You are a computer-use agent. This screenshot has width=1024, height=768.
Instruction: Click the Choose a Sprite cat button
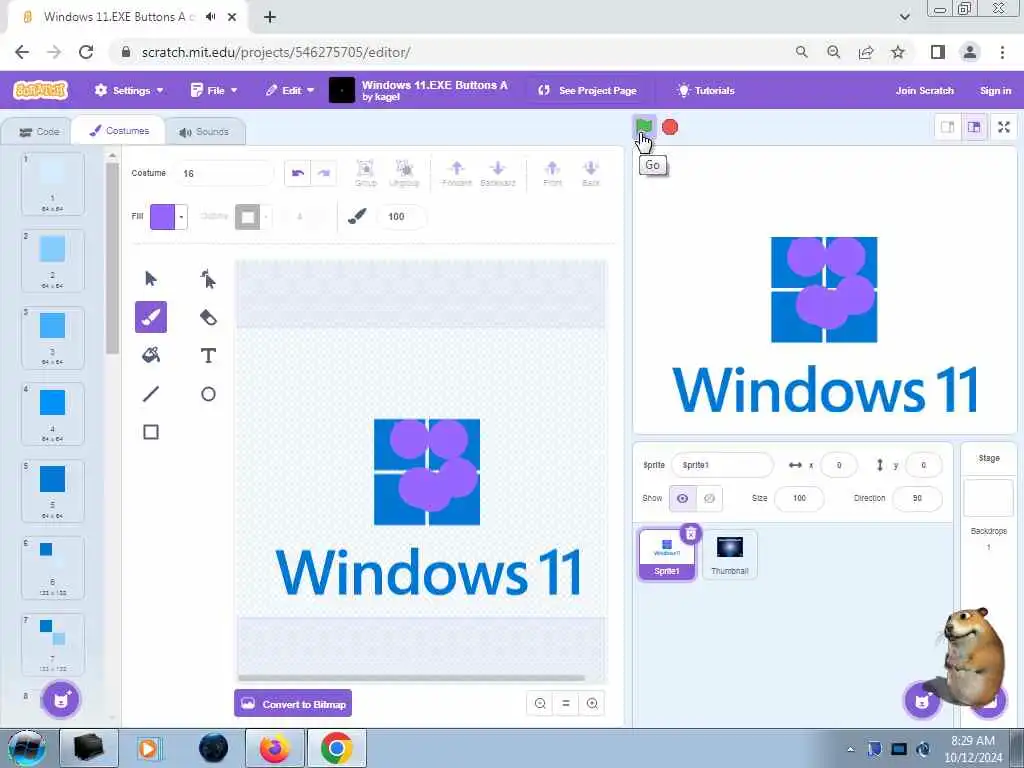point(922,701)
